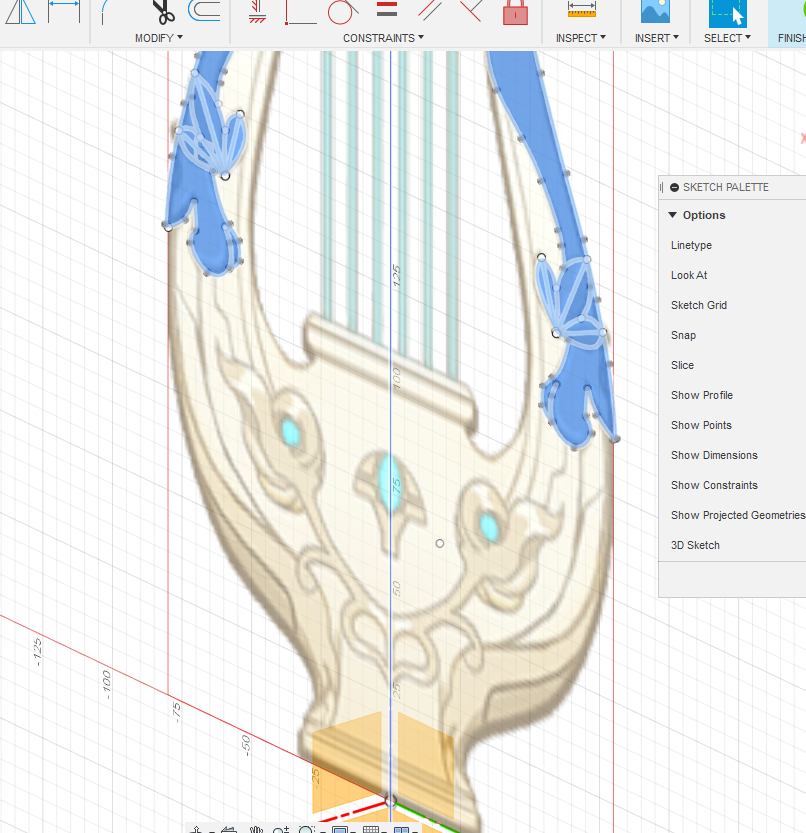Collapse the Sketch Palette with minus icon
The width and height of the screenshot is (806, 833).
(674, 188)
